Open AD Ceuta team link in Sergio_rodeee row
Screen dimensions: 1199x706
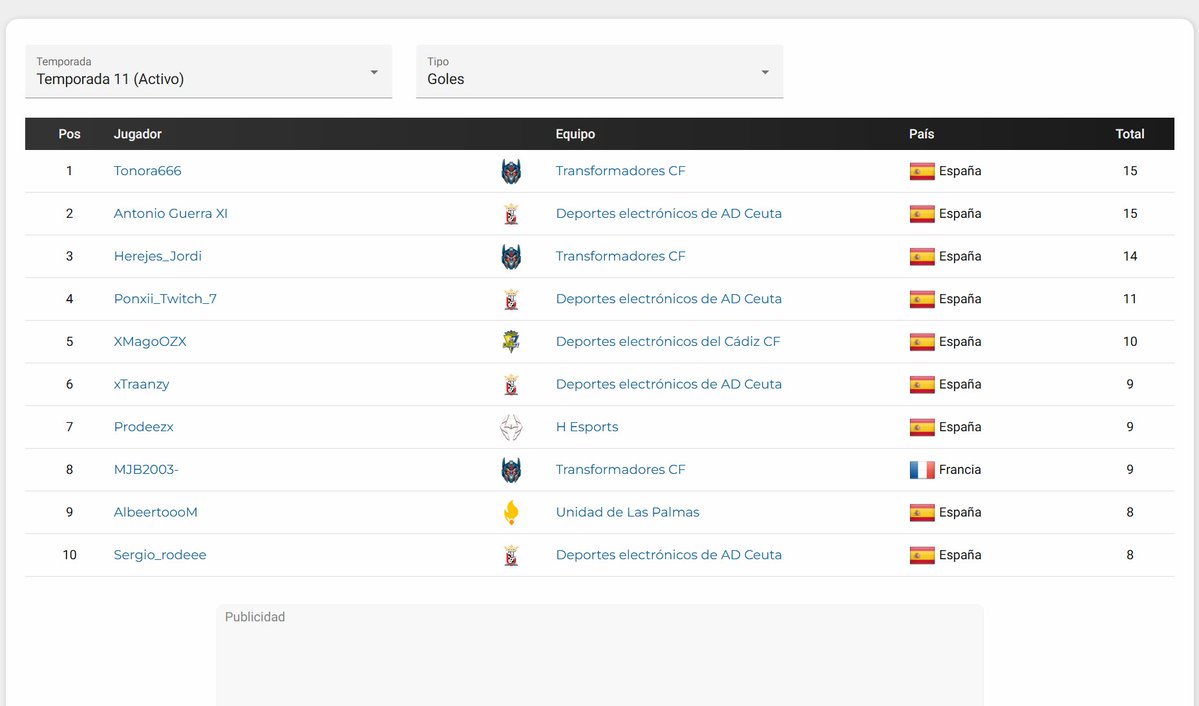click(x=668, y=555)
